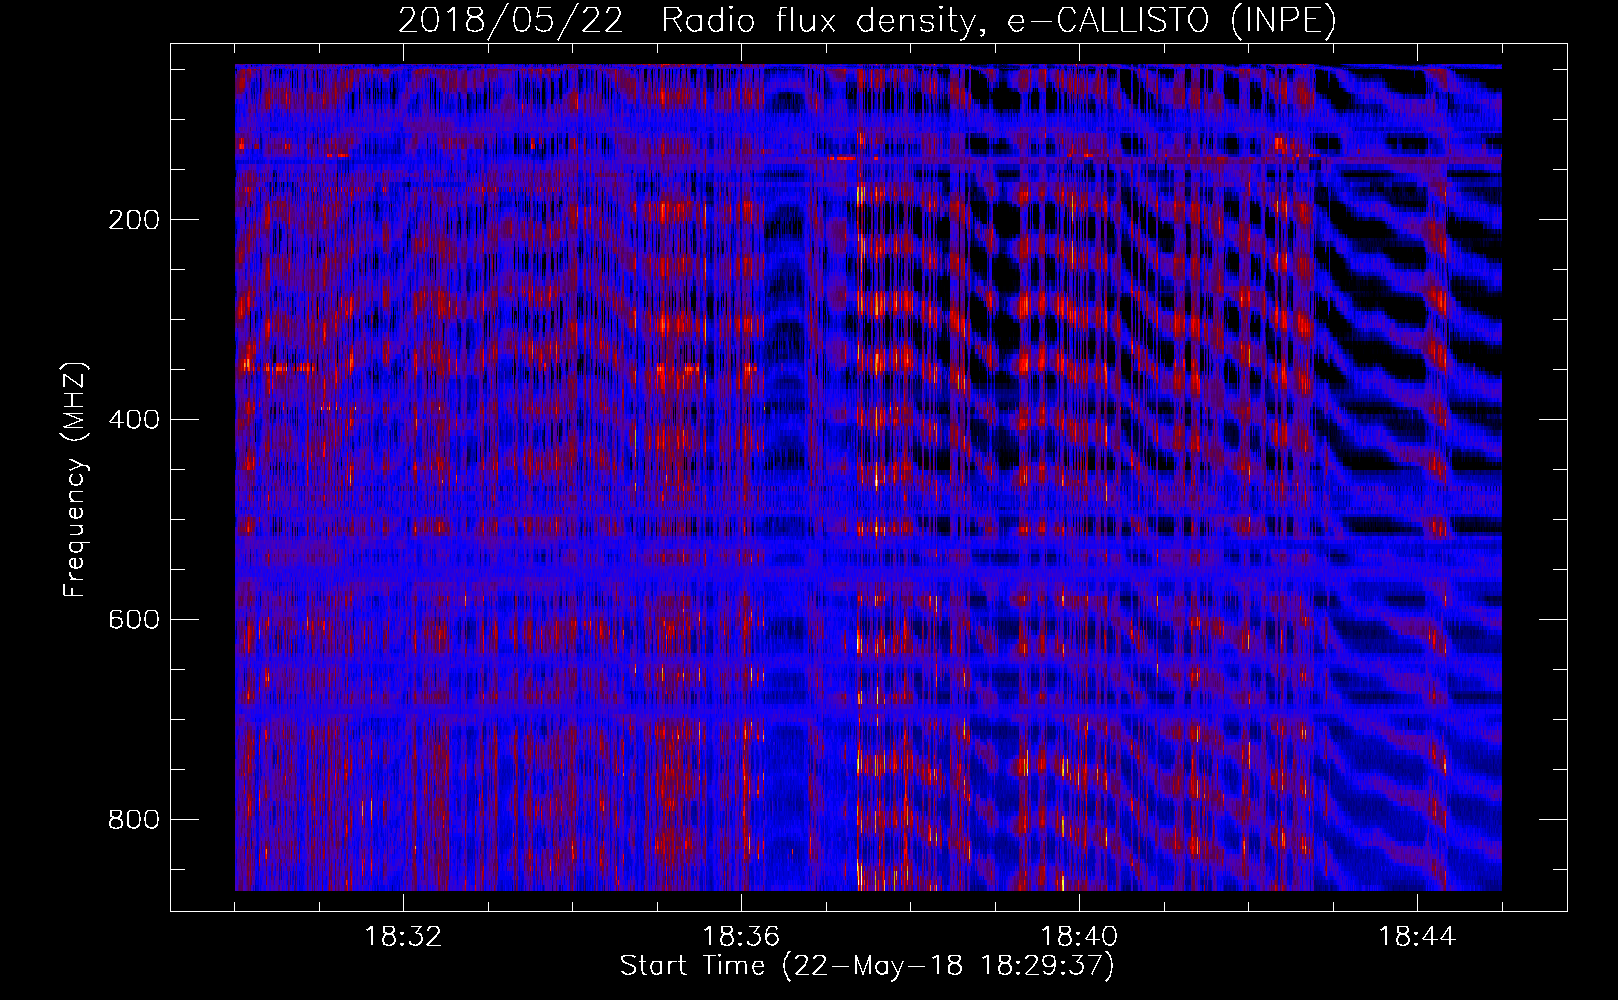
Task: Click the 600 frequency tick label
Action: [134, 620]
